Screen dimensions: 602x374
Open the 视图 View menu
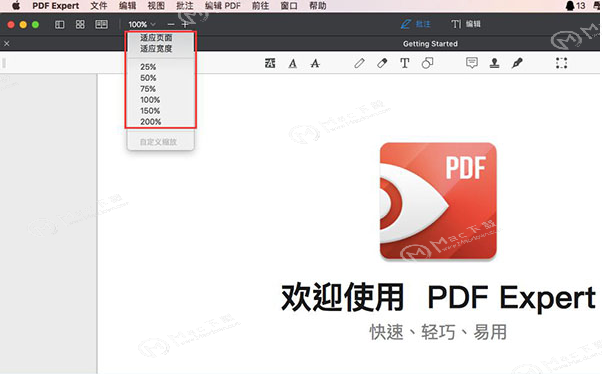pos(156,6)
